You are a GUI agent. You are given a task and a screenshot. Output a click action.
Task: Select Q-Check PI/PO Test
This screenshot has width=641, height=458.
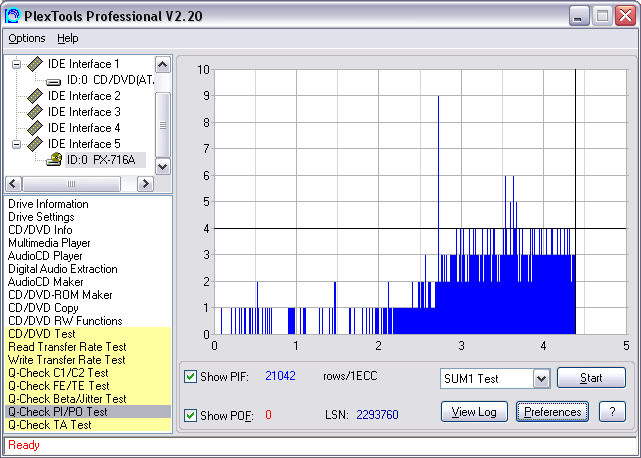[88, 412]
